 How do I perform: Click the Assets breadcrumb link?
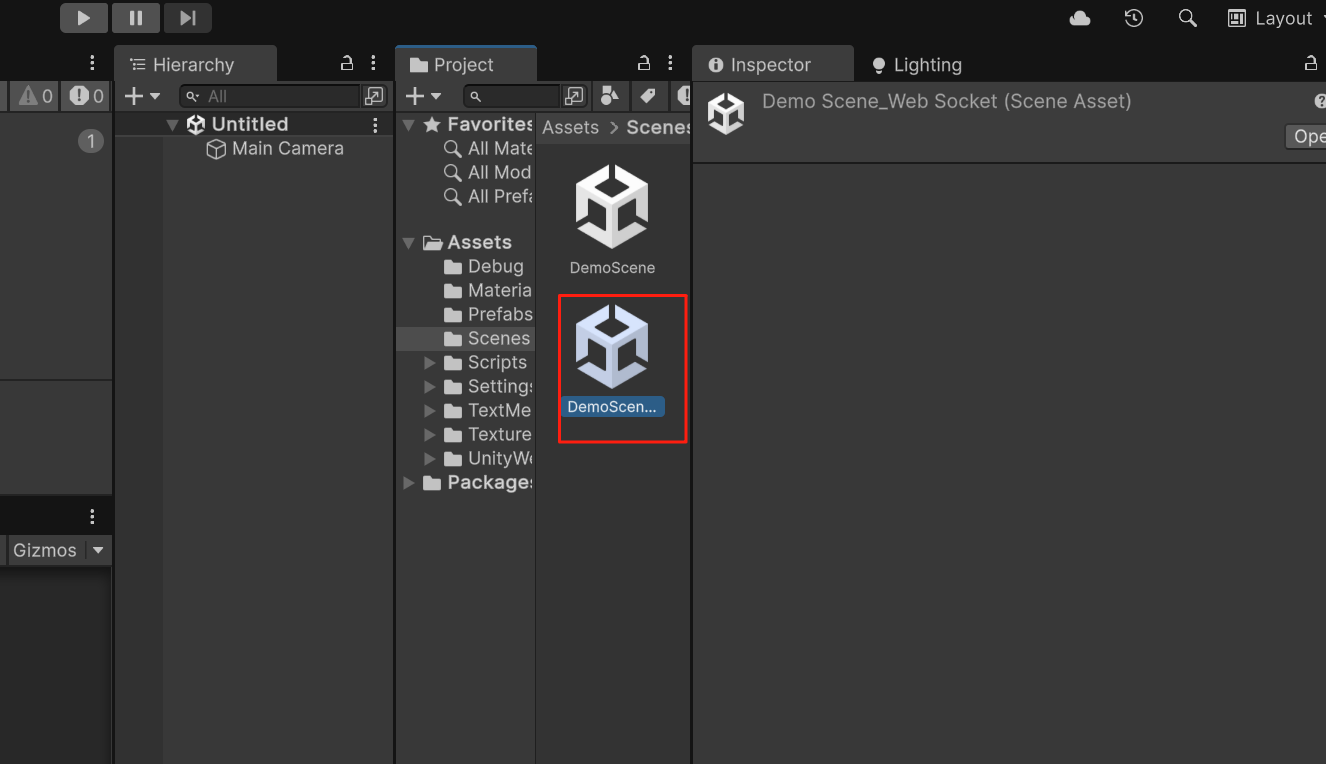click(x=570, y=127)
